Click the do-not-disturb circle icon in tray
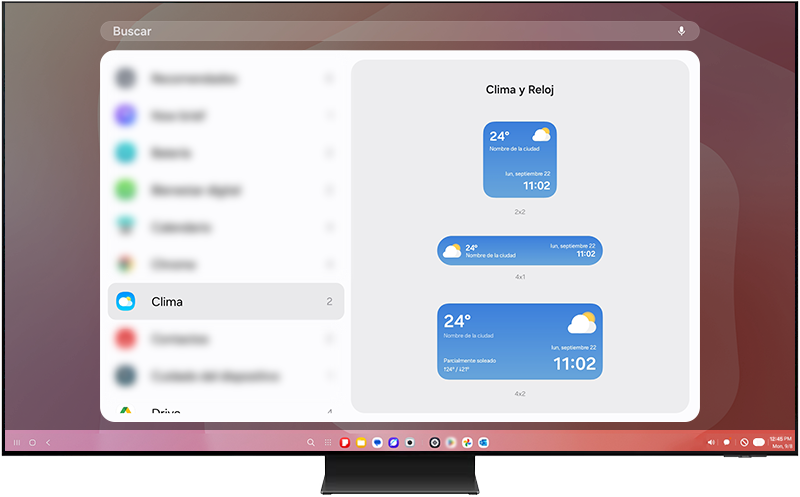800x497 pixels. [x=744, y=442]
